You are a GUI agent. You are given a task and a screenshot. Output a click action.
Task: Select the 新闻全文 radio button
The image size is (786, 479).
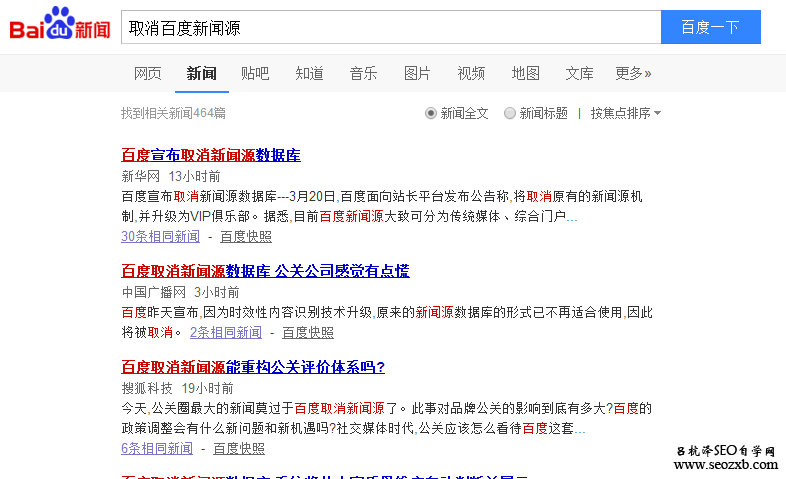[x=431, y=113]
